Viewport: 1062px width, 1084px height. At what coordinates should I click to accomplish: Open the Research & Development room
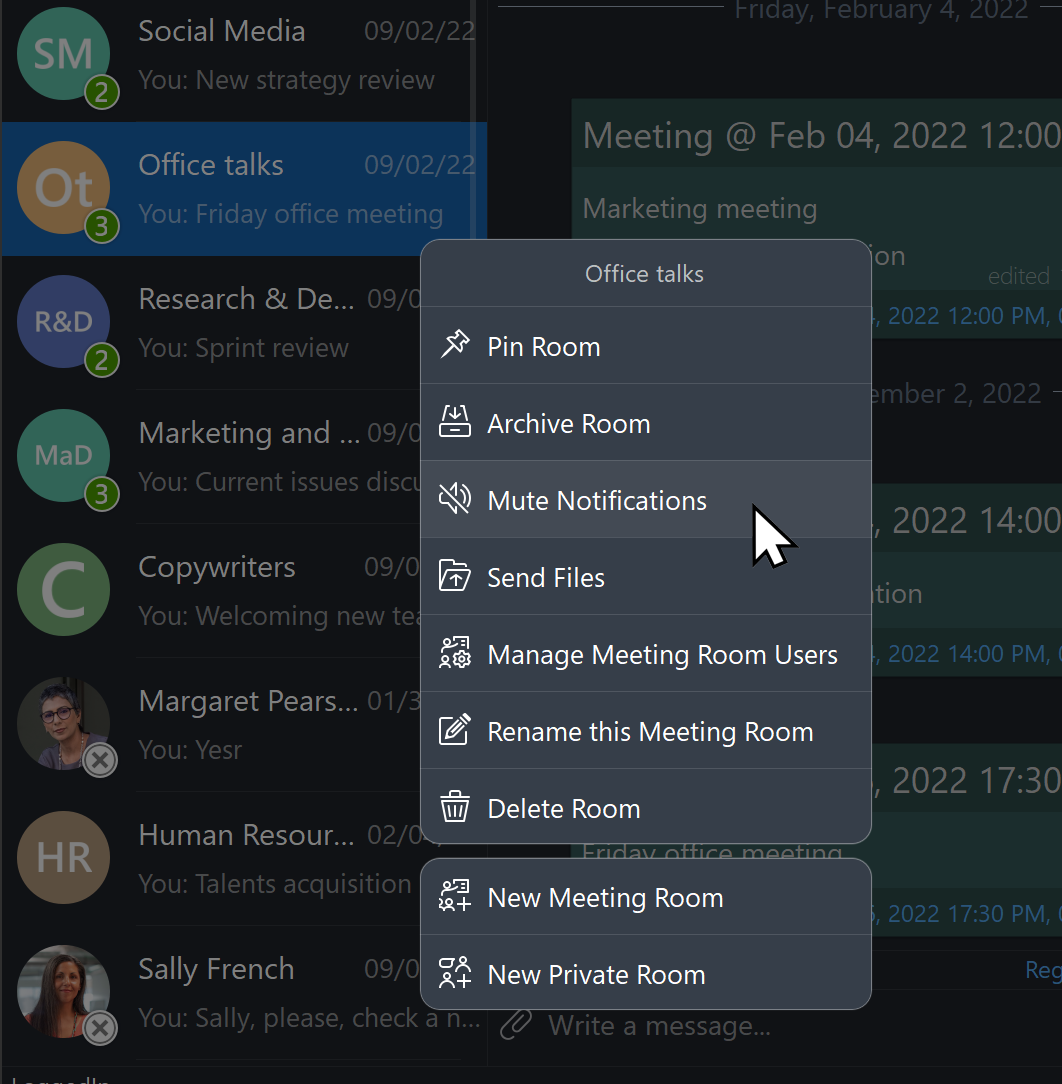(x=211, y=323)
